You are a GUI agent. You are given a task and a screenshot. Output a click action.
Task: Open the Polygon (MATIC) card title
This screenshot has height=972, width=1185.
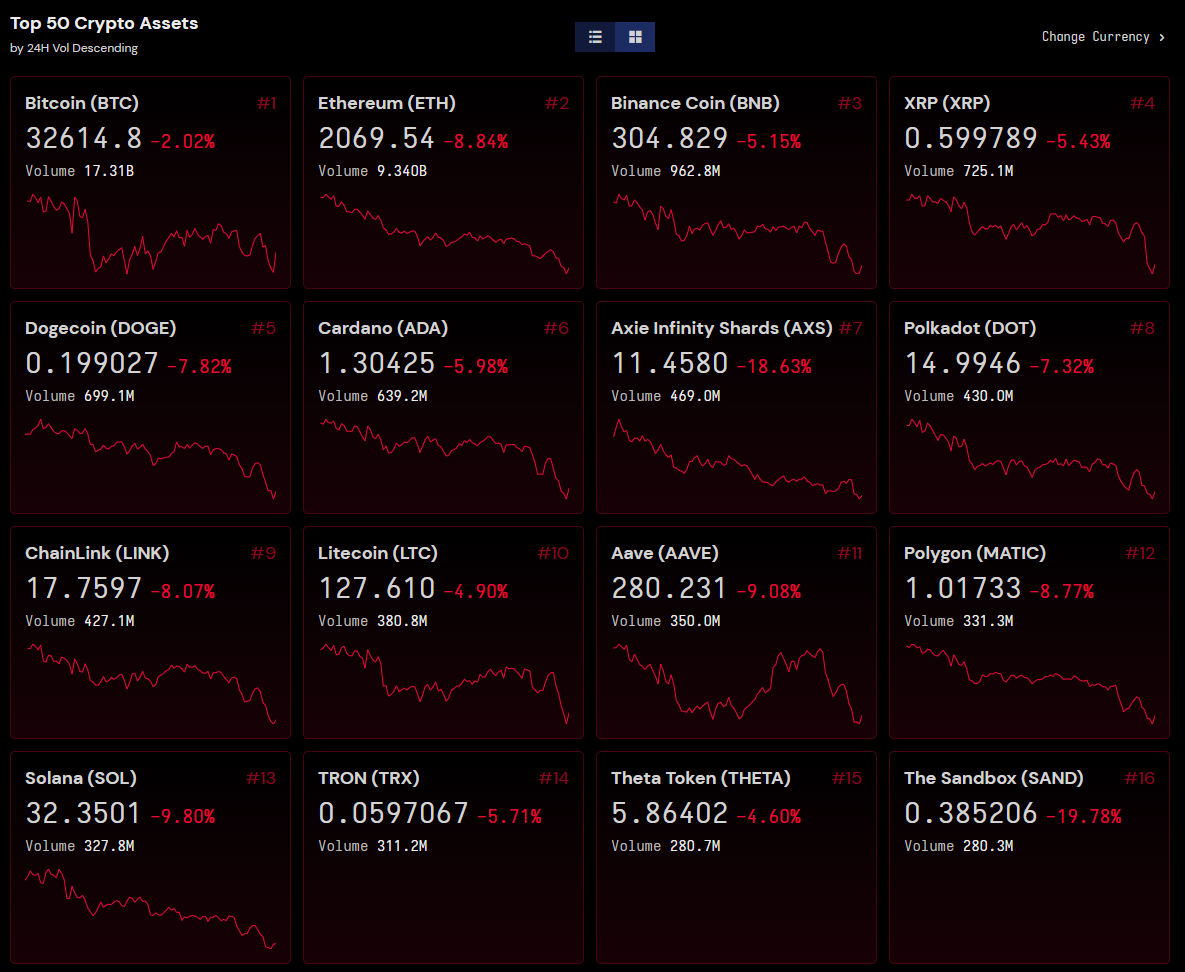click(x=975, y=553)
